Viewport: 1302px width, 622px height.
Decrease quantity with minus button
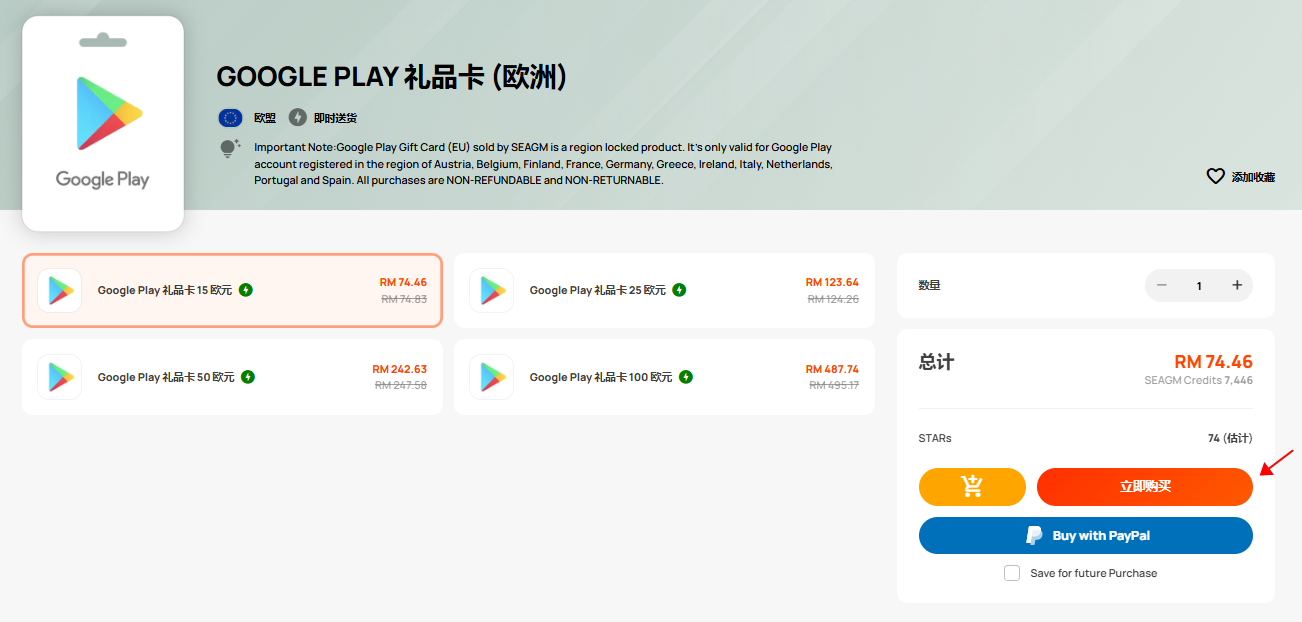[1162, 285]
